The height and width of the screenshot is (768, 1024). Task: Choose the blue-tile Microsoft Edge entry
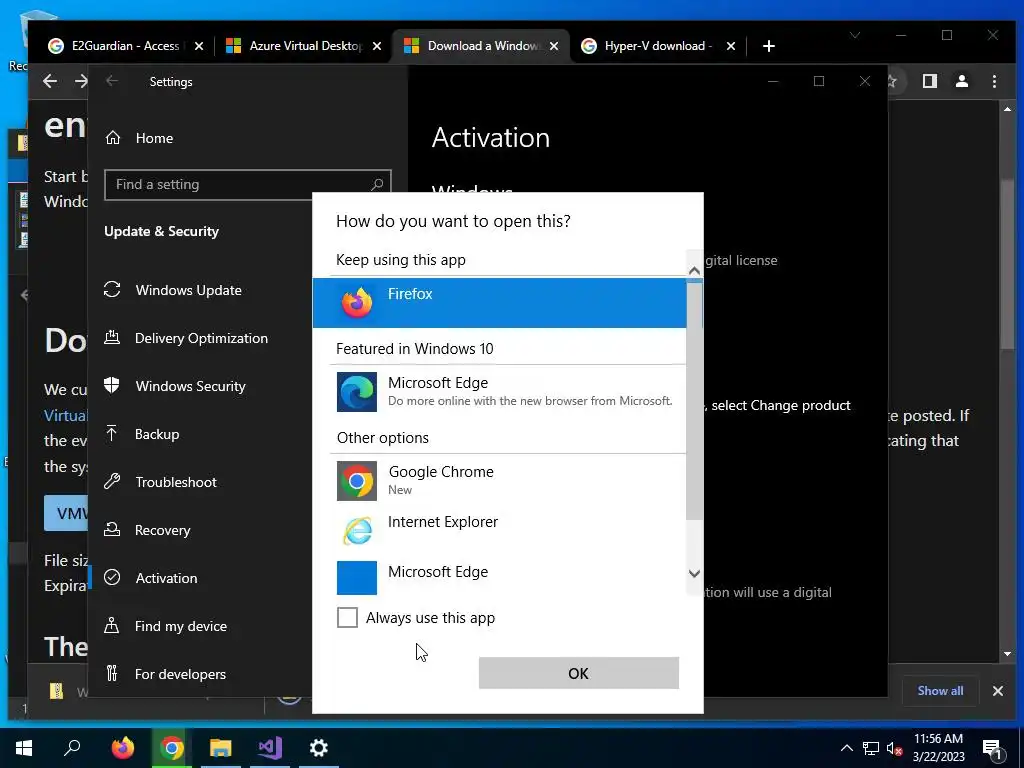click(508, 577)
